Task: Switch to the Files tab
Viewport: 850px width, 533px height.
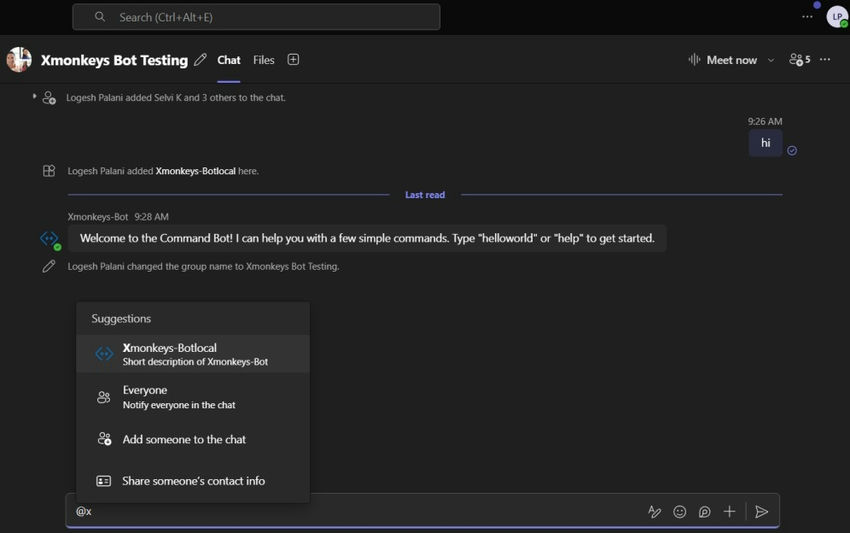Action: [x=264, y=60]
